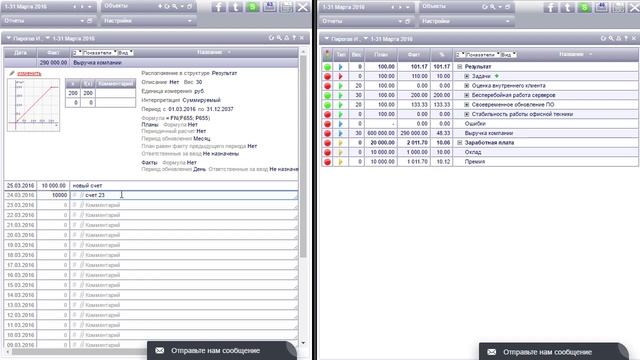Click new-window icon in left Объекты bar

189,7
